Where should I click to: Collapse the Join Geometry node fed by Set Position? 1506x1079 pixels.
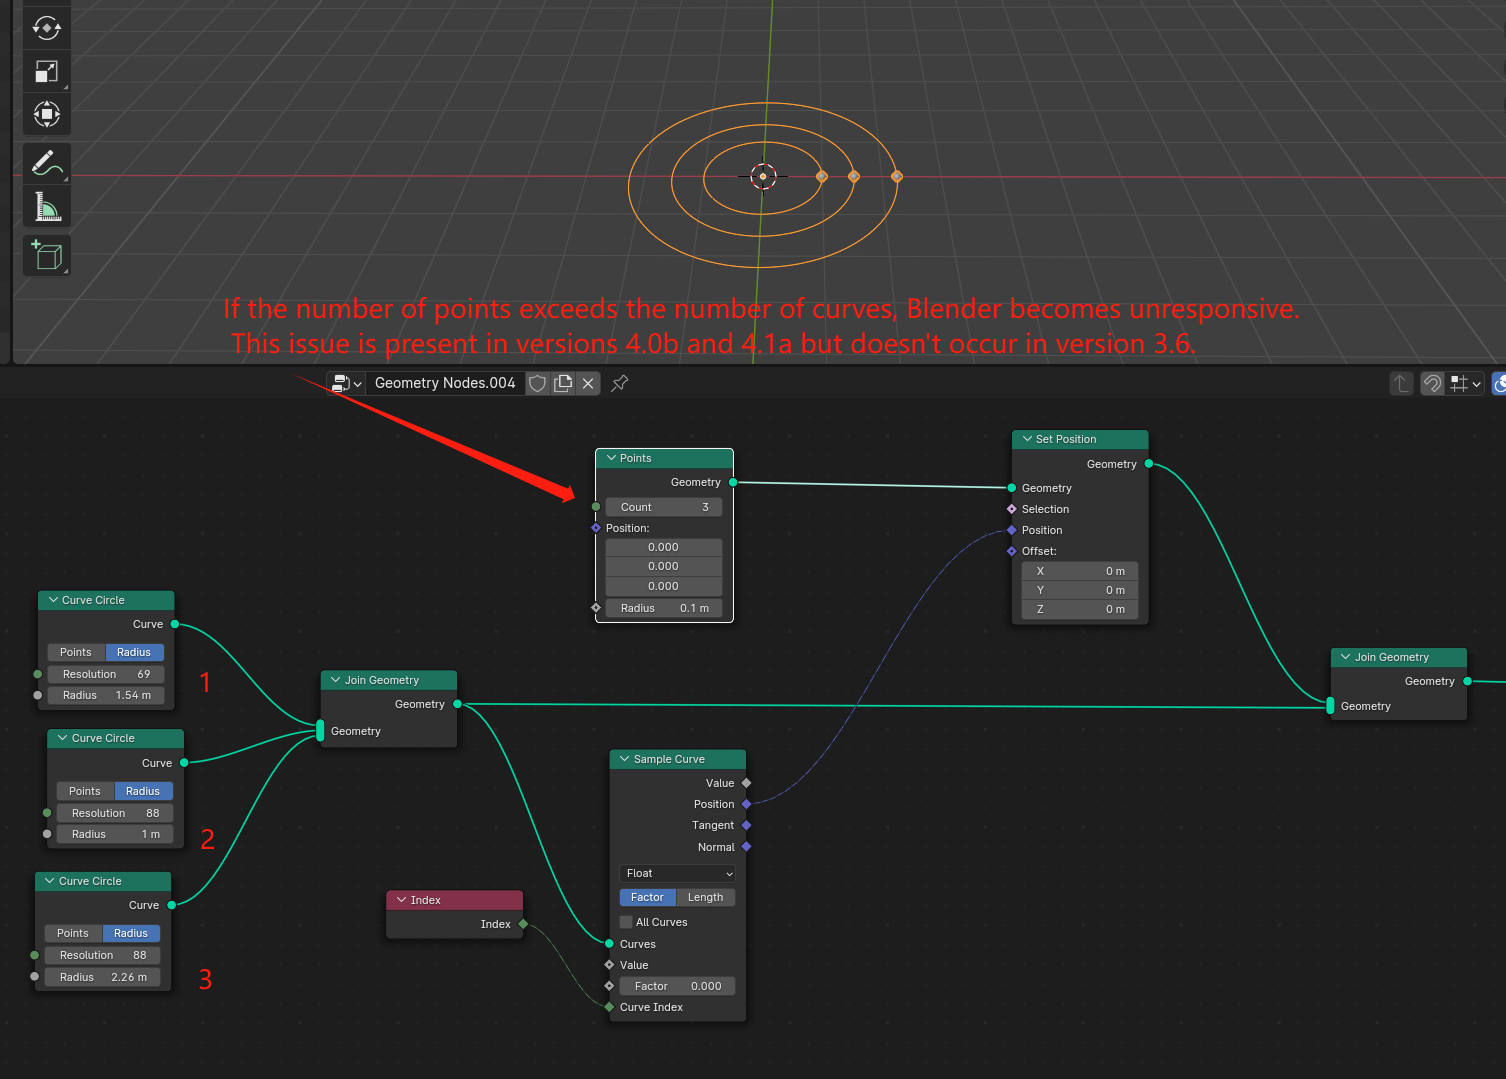pos(1346,657)
